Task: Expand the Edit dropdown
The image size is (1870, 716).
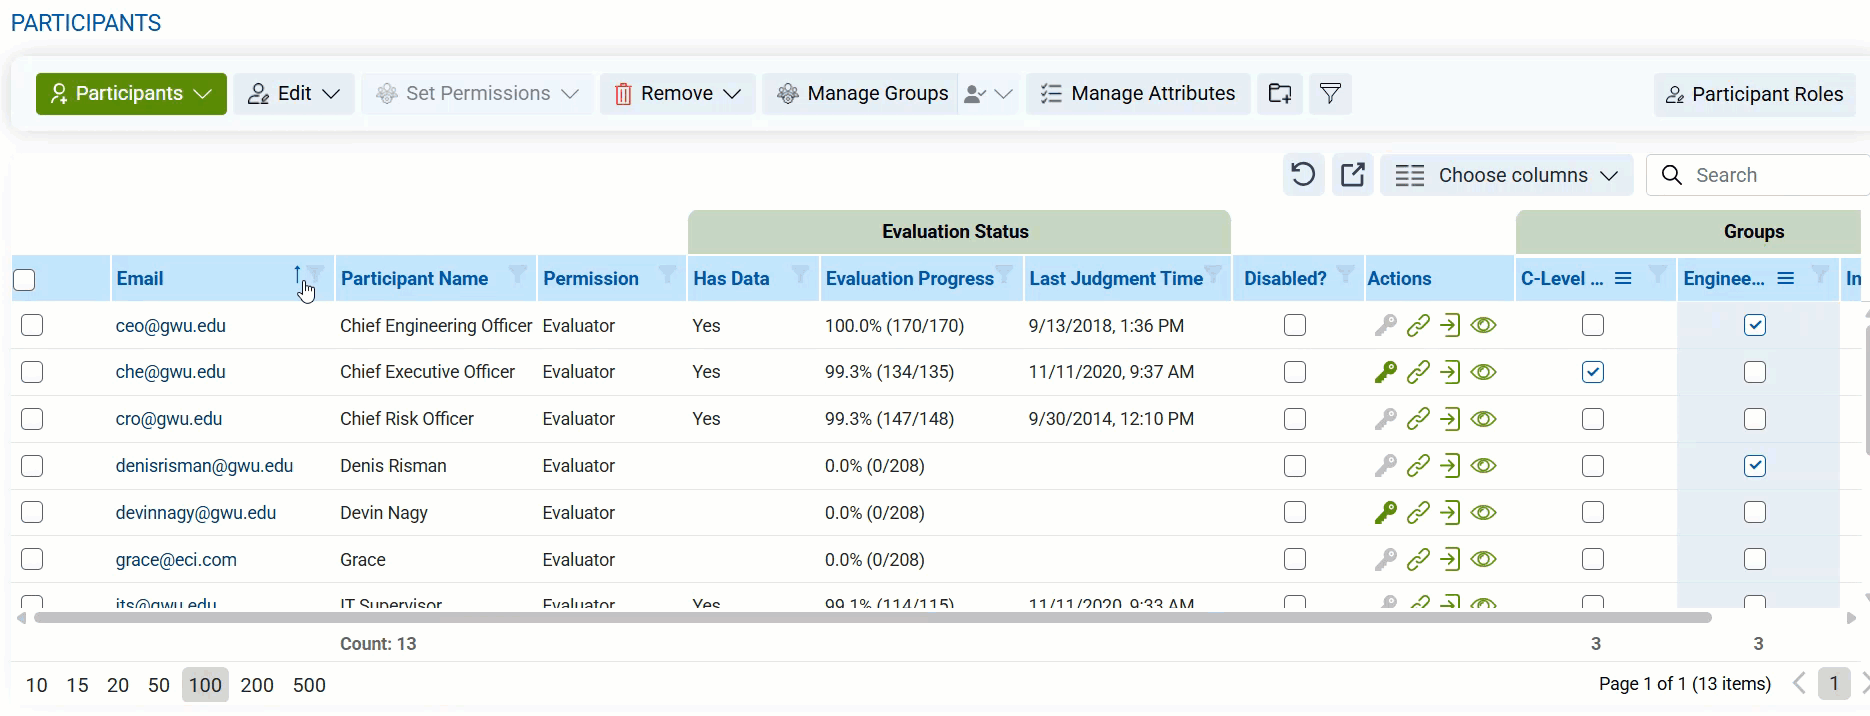Action: (x=294, y=94)
